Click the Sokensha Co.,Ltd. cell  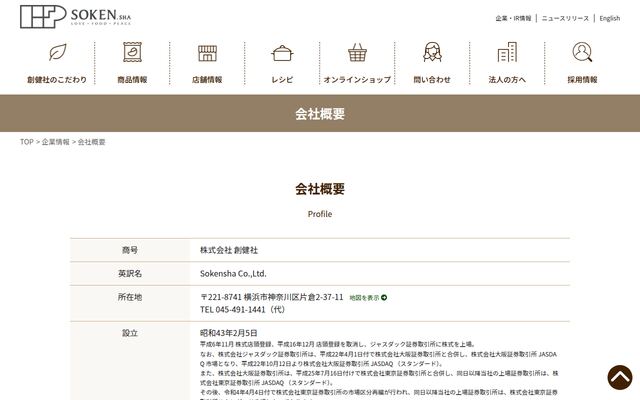tap(233, 273)
